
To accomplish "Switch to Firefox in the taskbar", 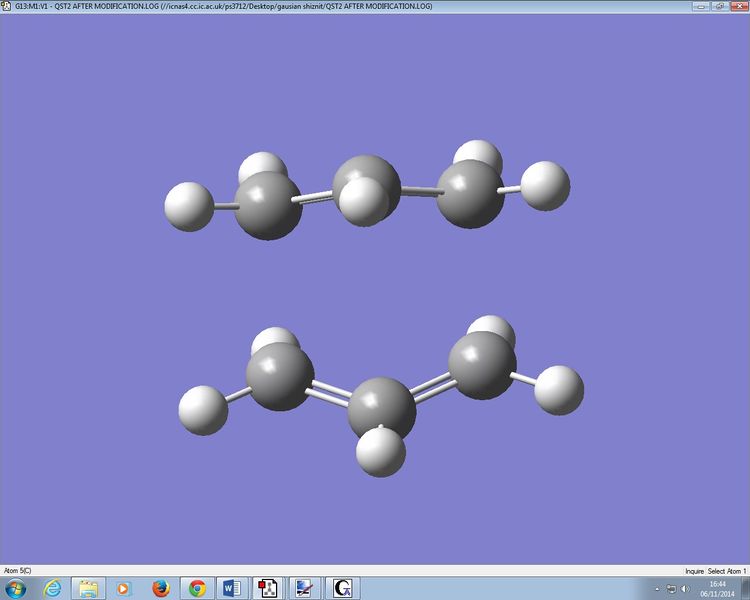I will 161,588.
